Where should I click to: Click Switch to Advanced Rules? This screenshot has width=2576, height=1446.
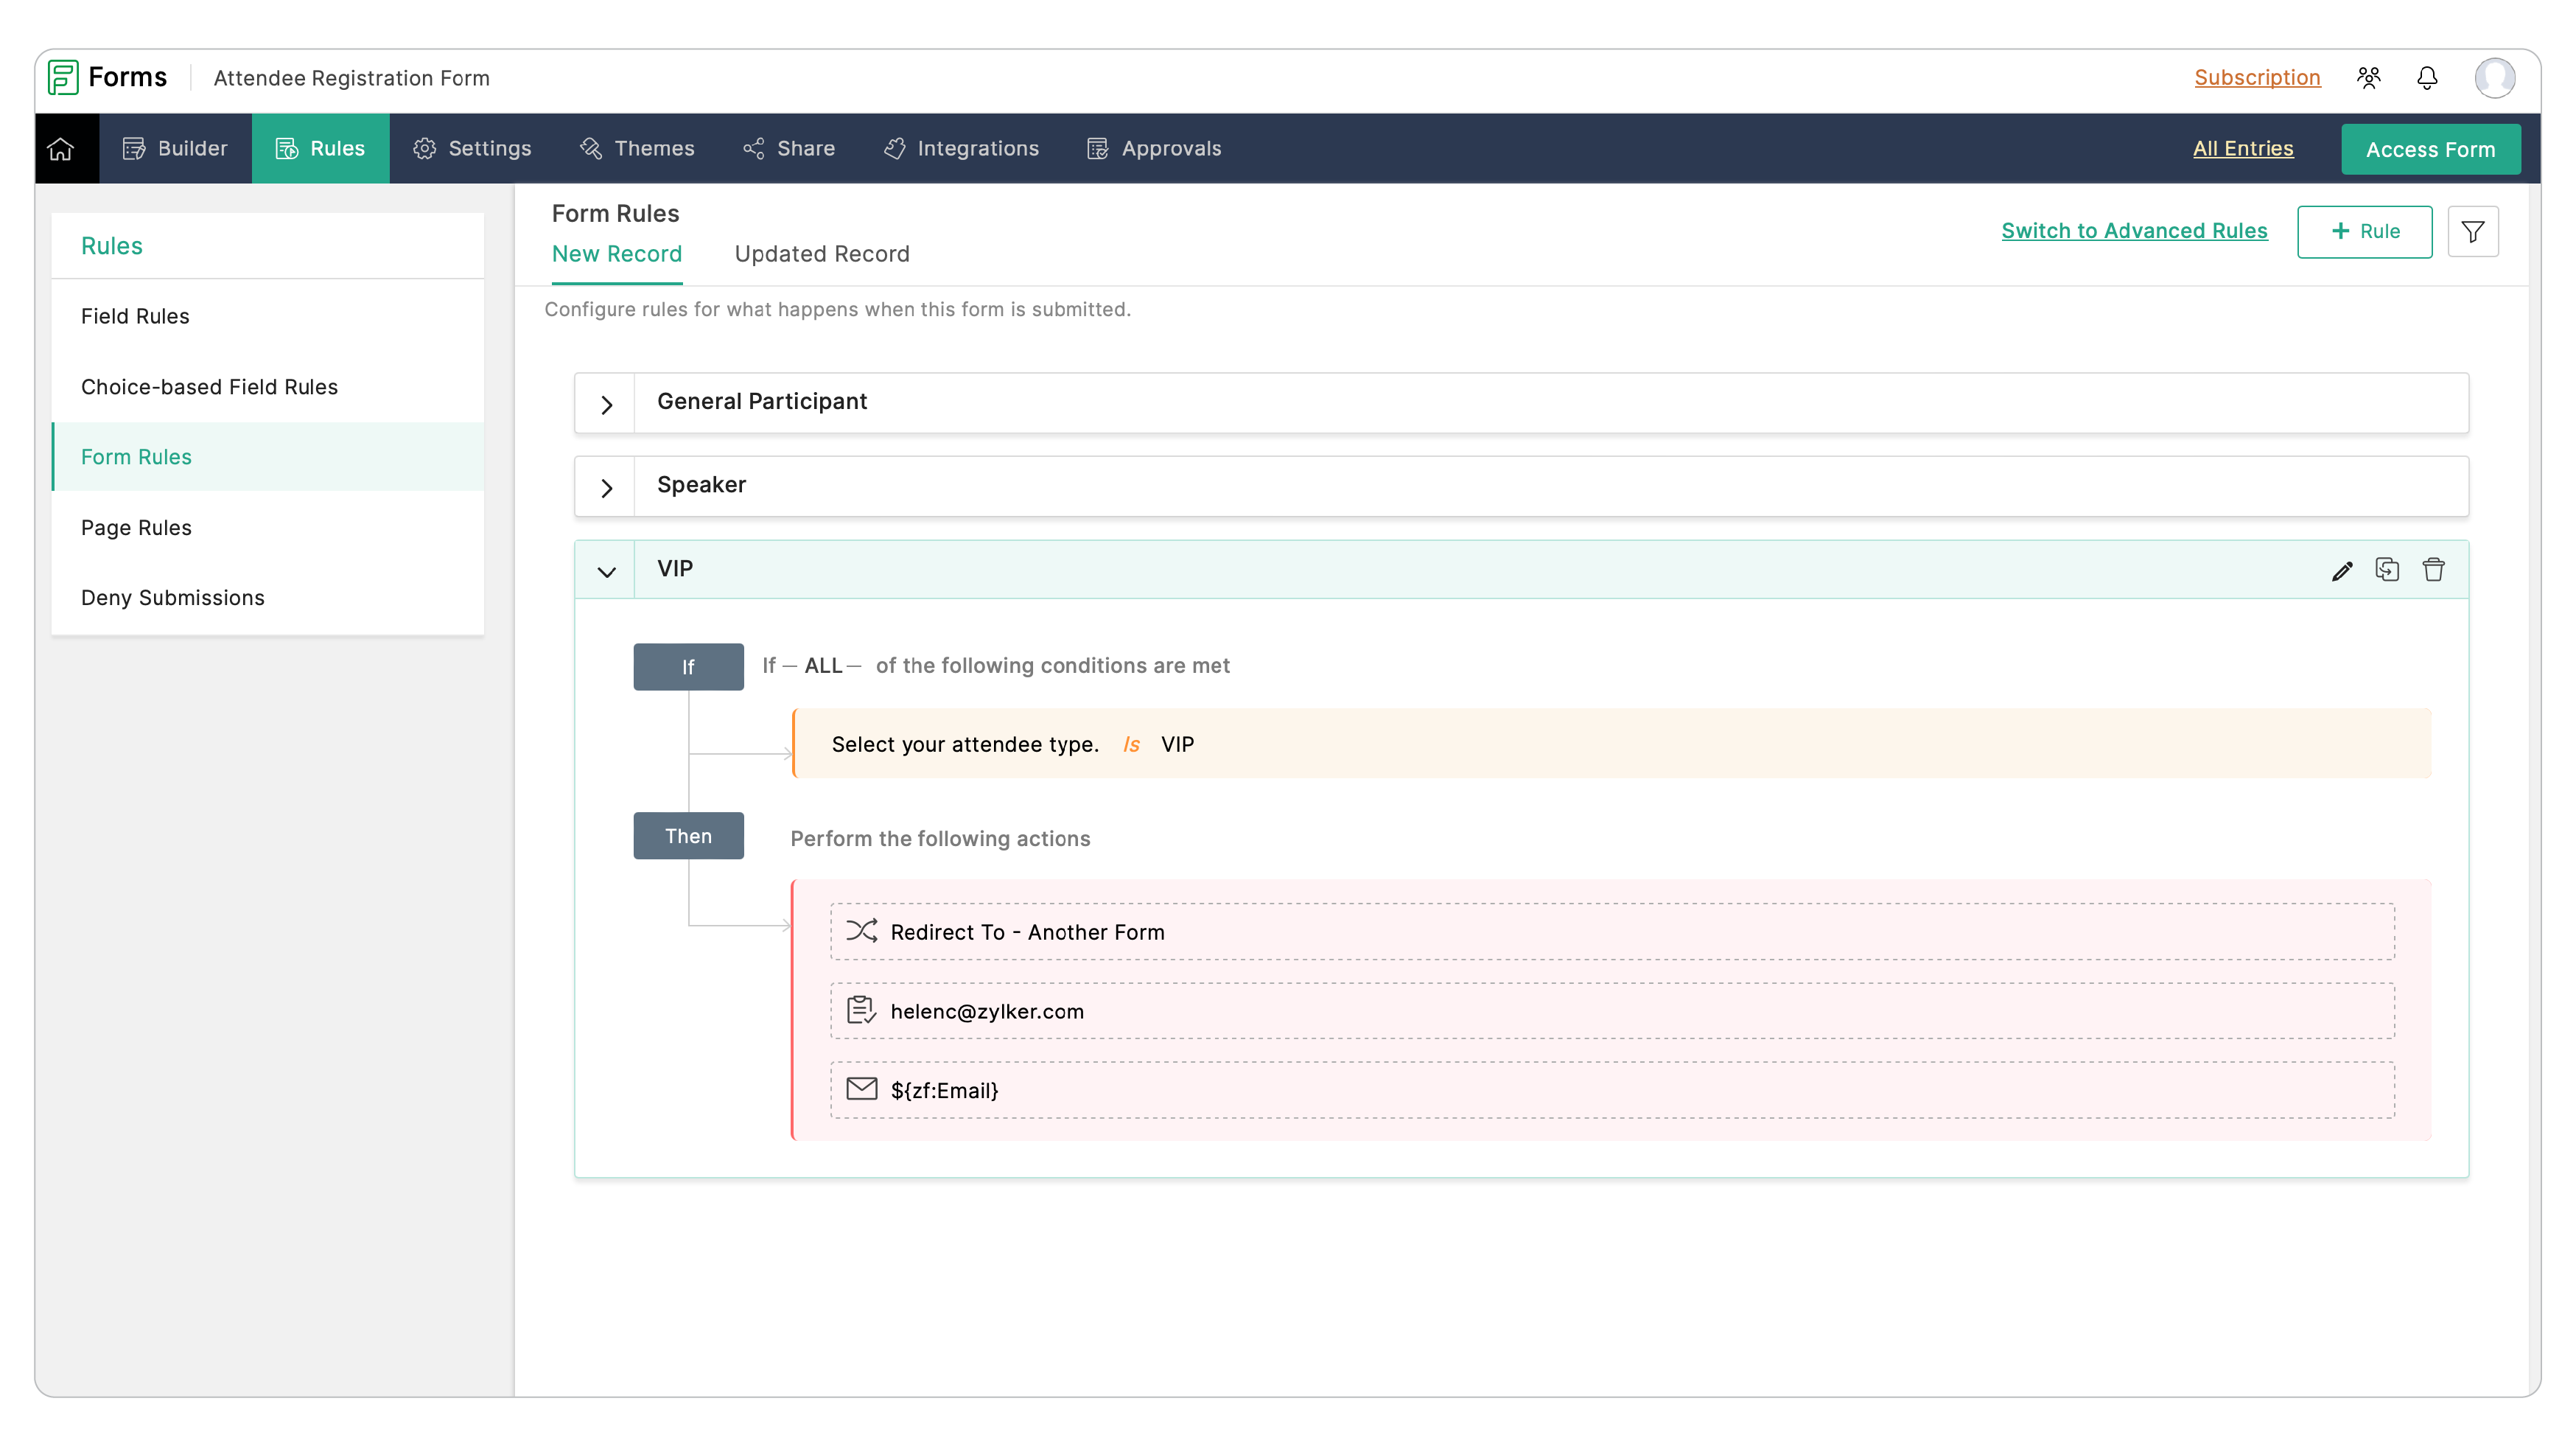[2134, 231]
